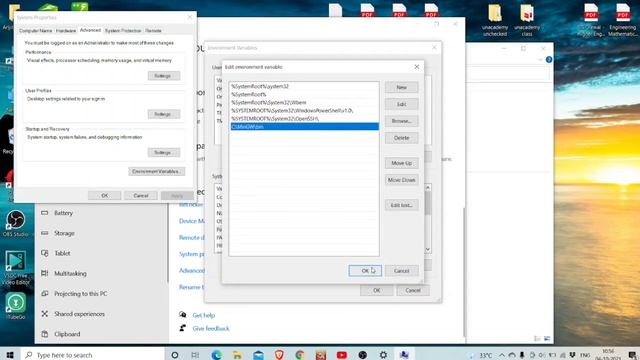
Task: Confirm with OK in Edit environment variable
Action: click(365, 271)
